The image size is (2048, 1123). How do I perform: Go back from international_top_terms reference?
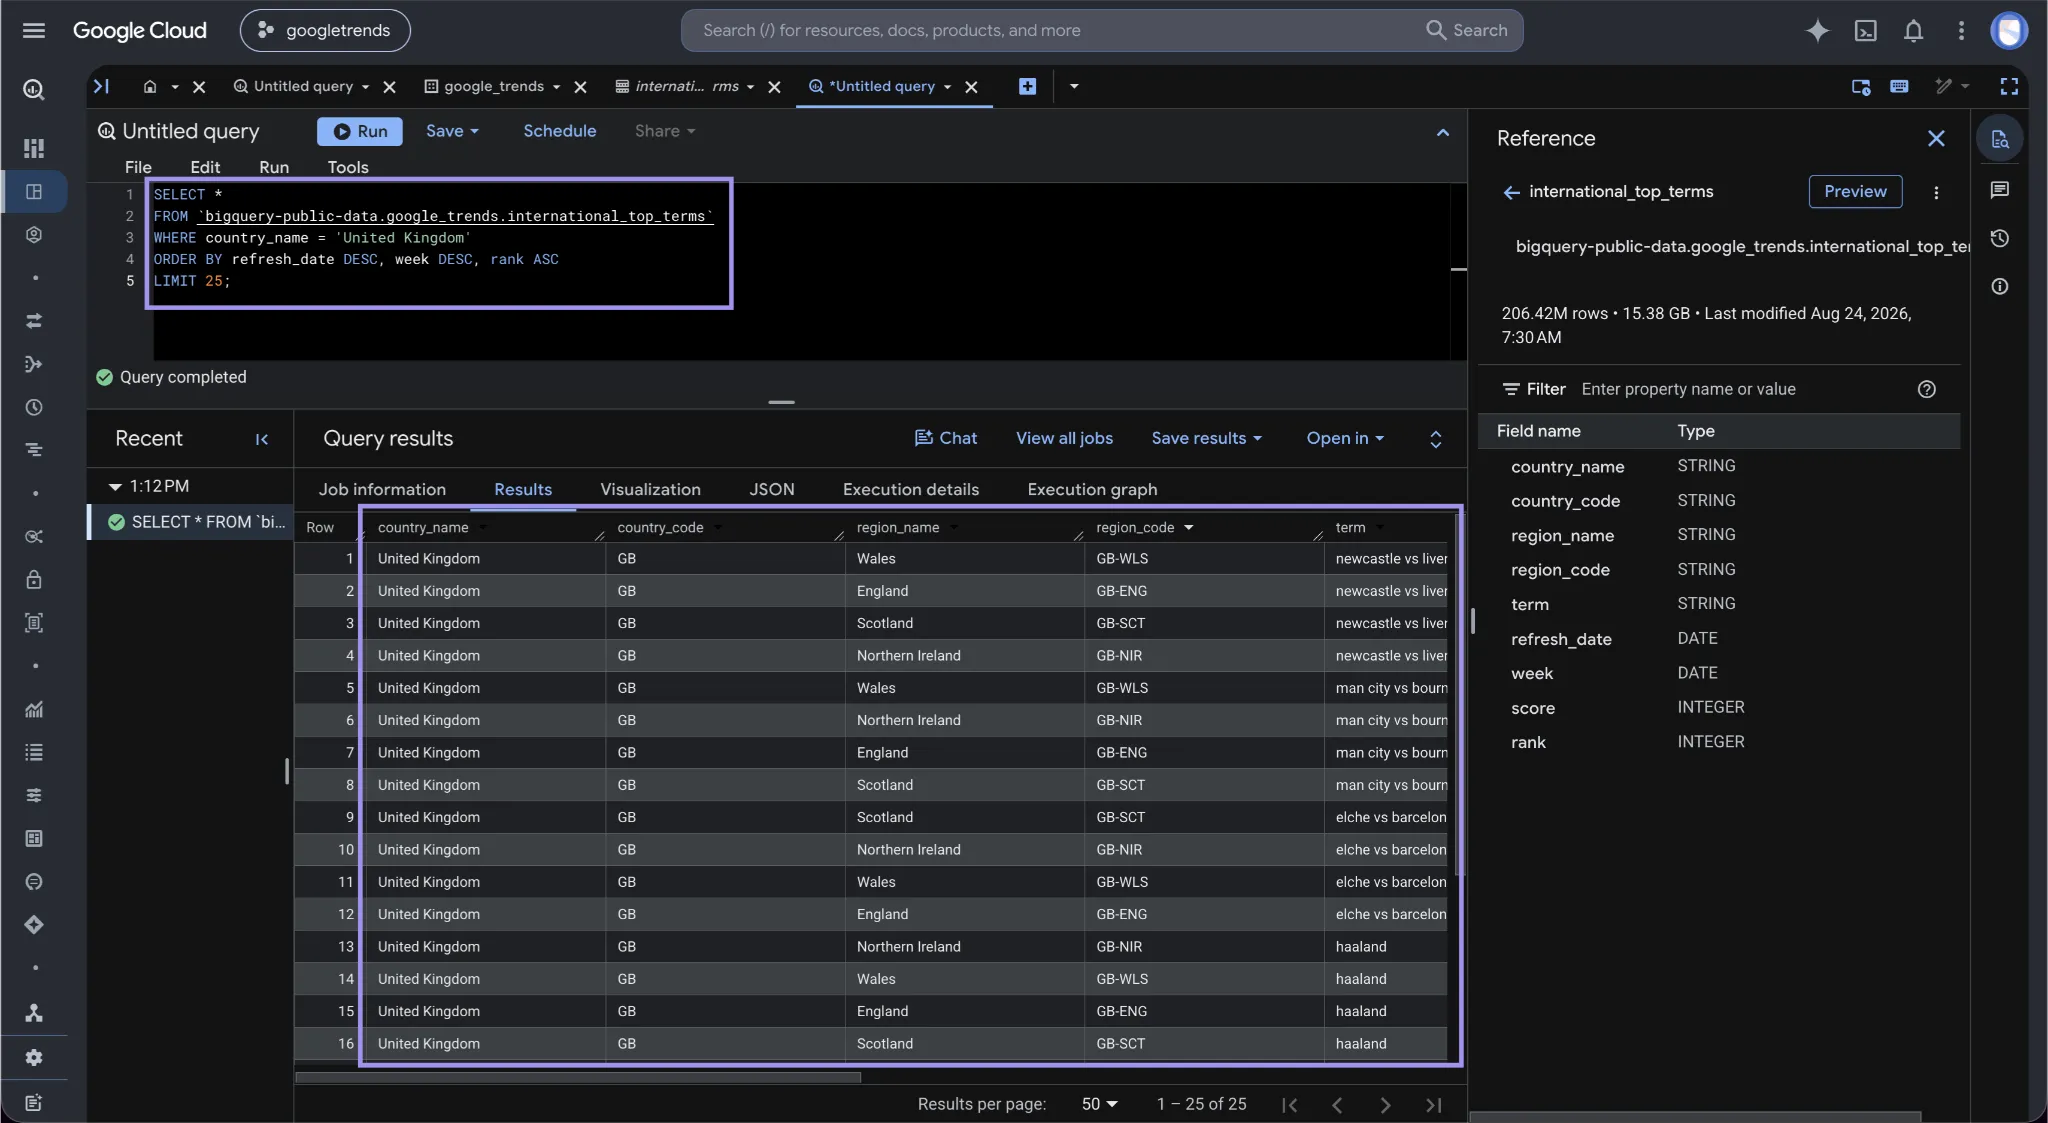[1511, 192]
